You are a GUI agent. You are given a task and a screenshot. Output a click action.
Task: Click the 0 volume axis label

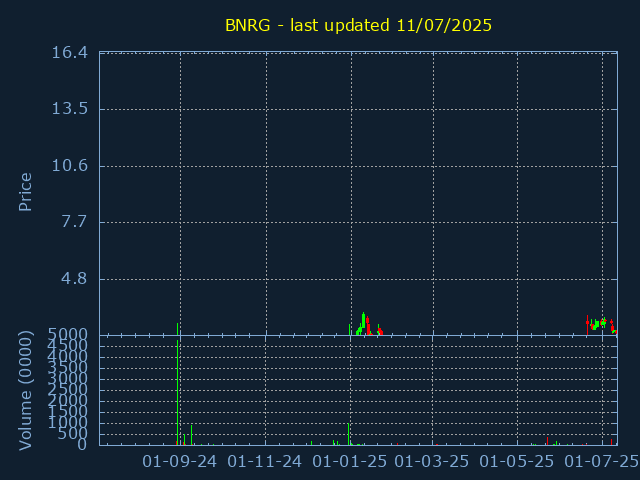click(x=82, y=444)
